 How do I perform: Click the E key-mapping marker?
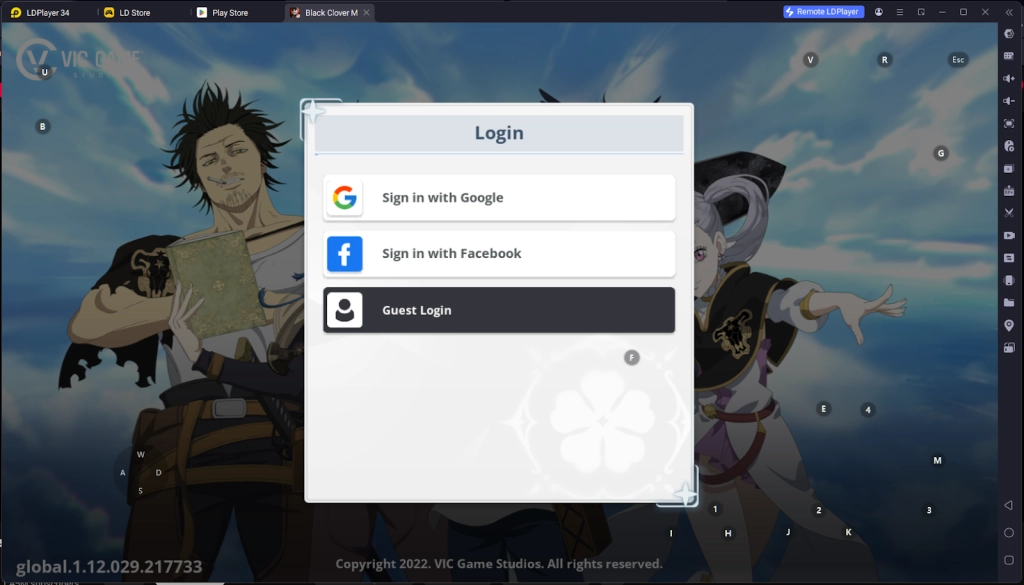(824, 409)
